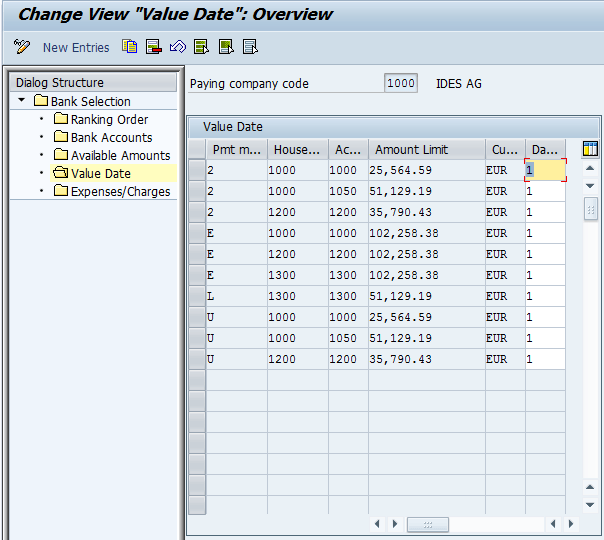Select the first table row selector
Image resolution: width=604 pixels, height=540 pixels.
click(197, 170)
